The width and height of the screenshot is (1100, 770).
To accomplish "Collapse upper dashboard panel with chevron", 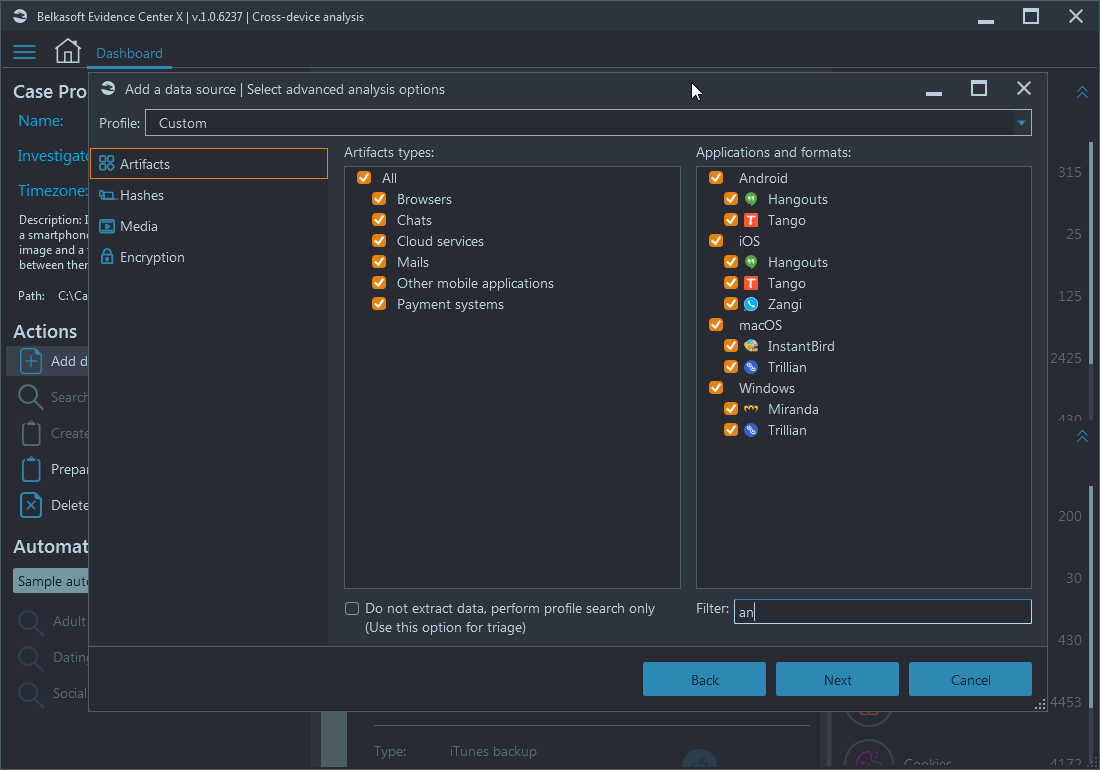I will coord(1082,93).
